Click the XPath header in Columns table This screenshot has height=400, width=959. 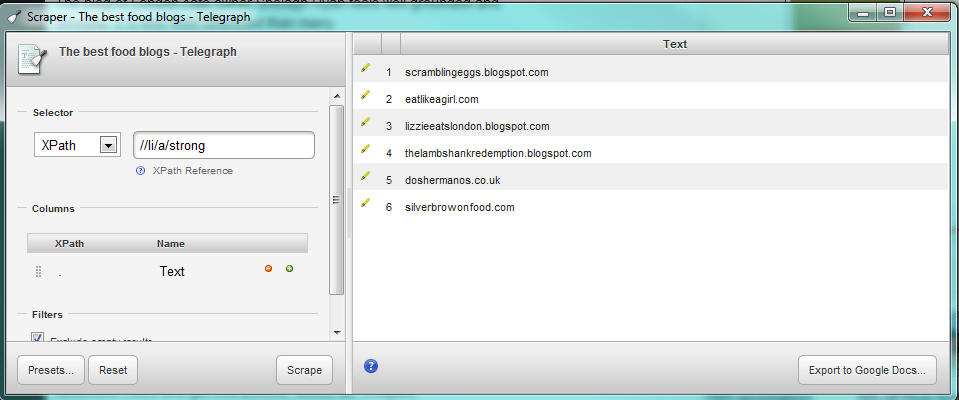pyautogui.click(x=69, y=243)
